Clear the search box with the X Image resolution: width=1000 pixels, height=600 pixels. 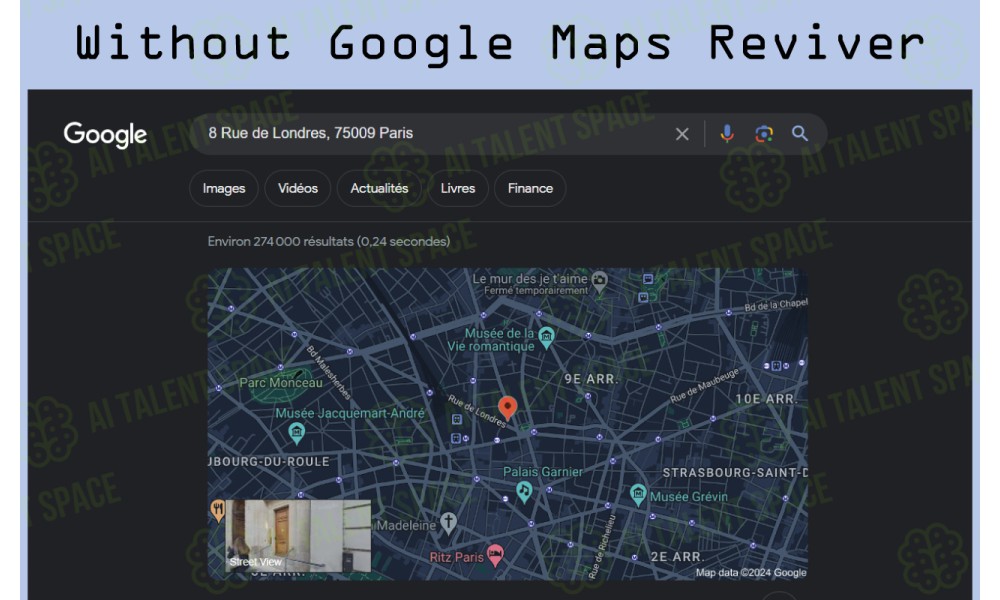tap(682, 134)
